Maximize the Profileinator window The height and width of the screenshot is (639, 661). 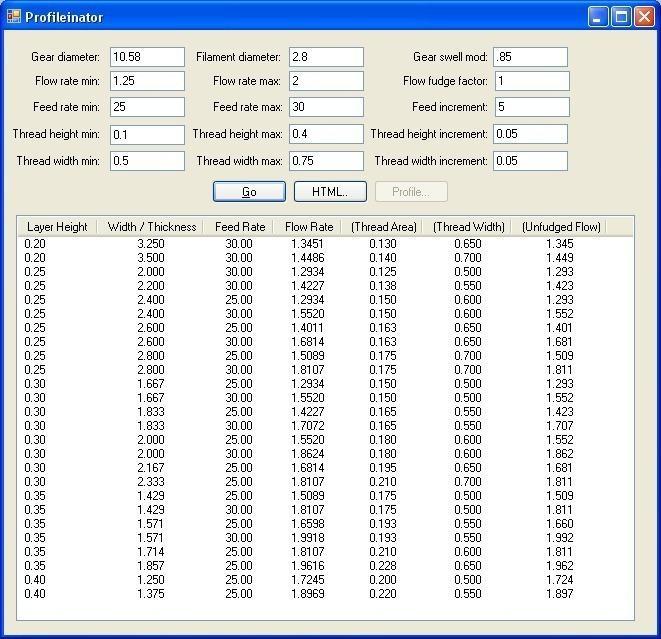[x=621, y=17]
